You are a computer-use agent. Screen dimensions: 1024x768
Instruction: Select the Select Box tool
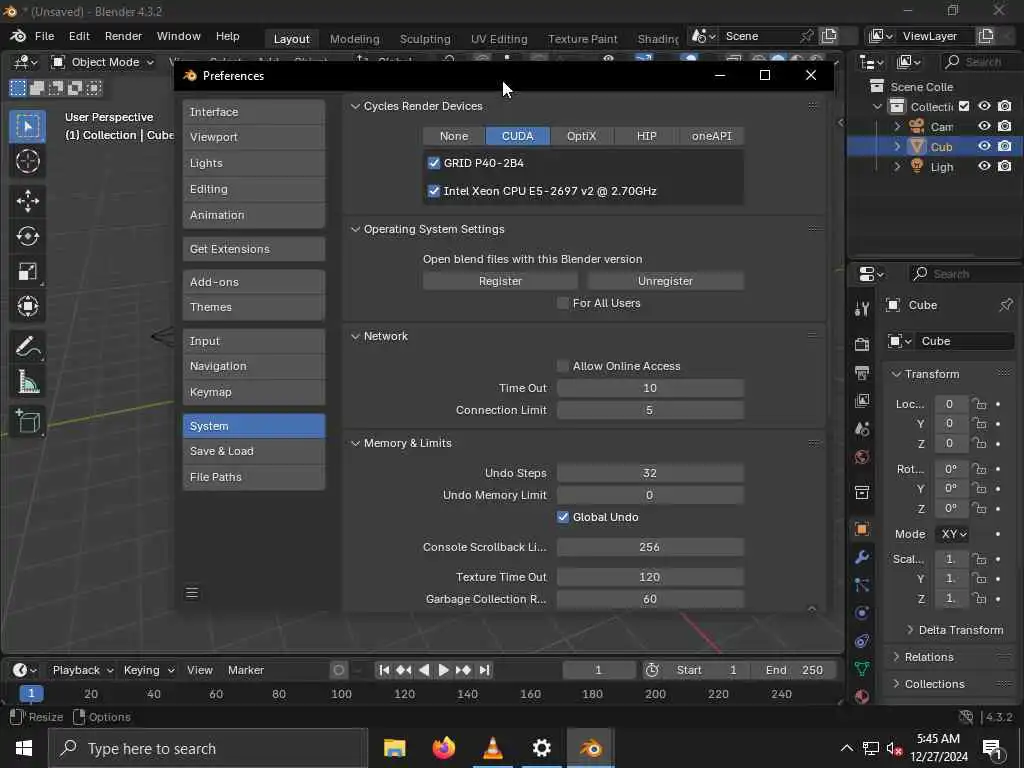27,126
